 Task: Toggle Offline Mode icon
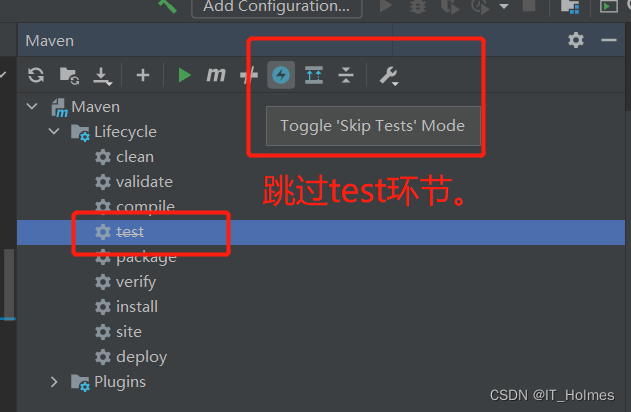click(x=249, y=75)
